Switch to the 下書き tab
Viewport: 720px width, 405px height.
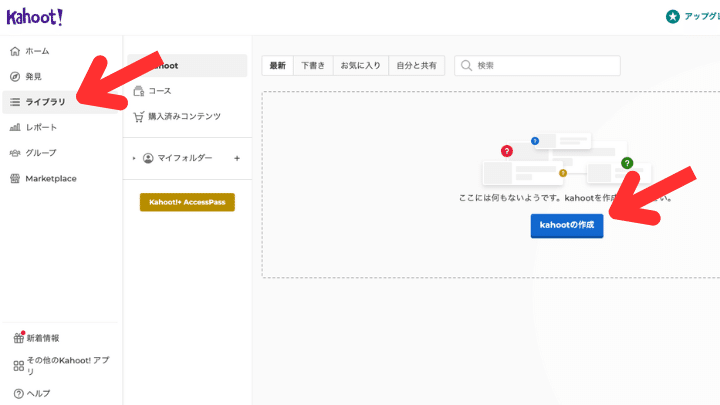(x=313, y=66)
